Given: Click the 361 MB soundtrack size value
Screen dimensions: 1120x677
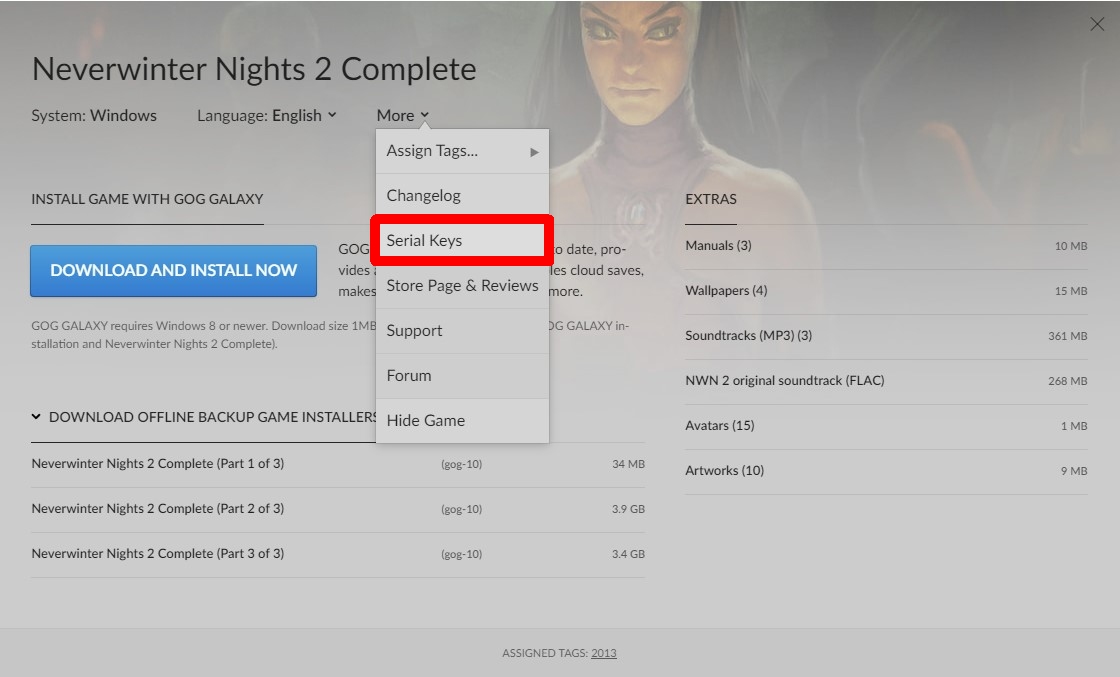Looking at the screenshot, I should pos(1068,336).
